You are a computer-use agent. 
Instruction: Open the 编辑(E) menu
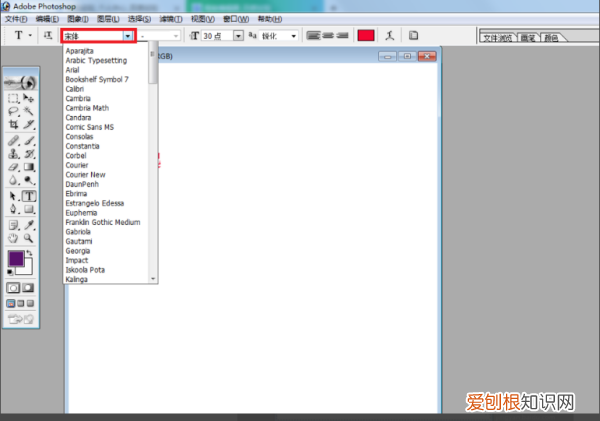[x=47, y=19]
